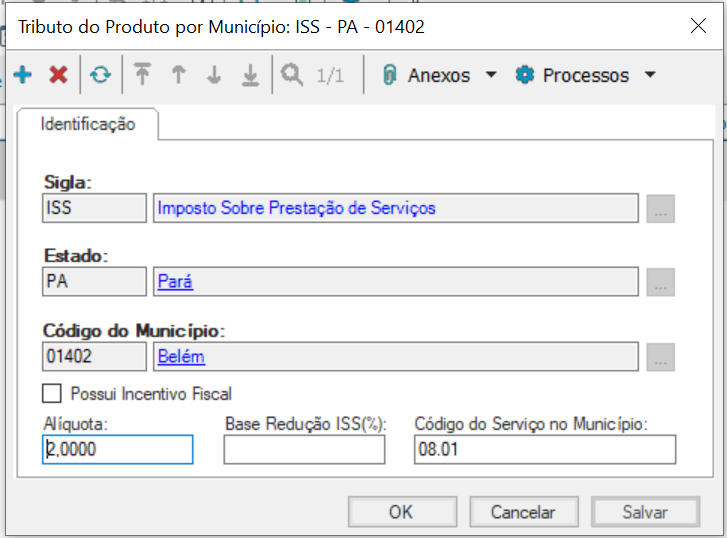This screenshot has height=538, width=727.
Task: Go to next record down arrow
Action: coord(214,75)
